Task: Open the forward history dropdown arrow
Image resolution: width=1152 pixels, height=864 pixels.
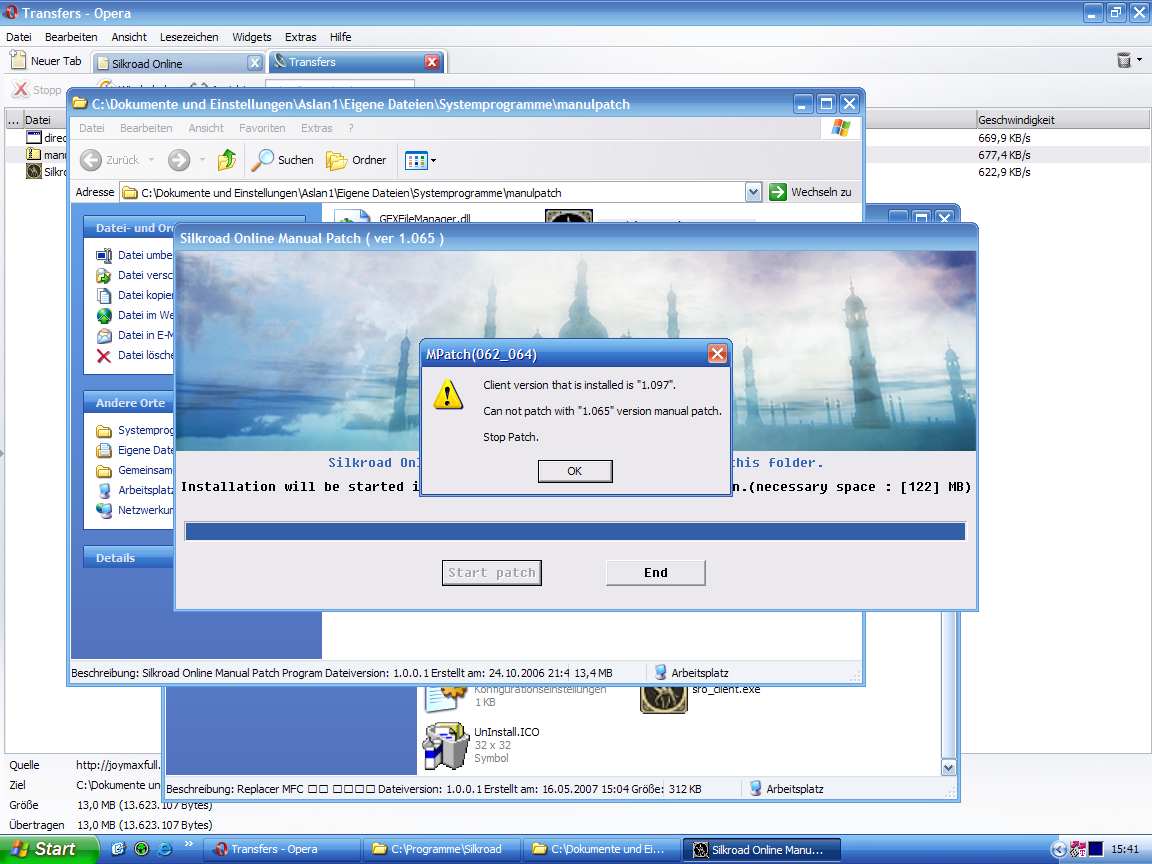Action: tap(202, 159)
